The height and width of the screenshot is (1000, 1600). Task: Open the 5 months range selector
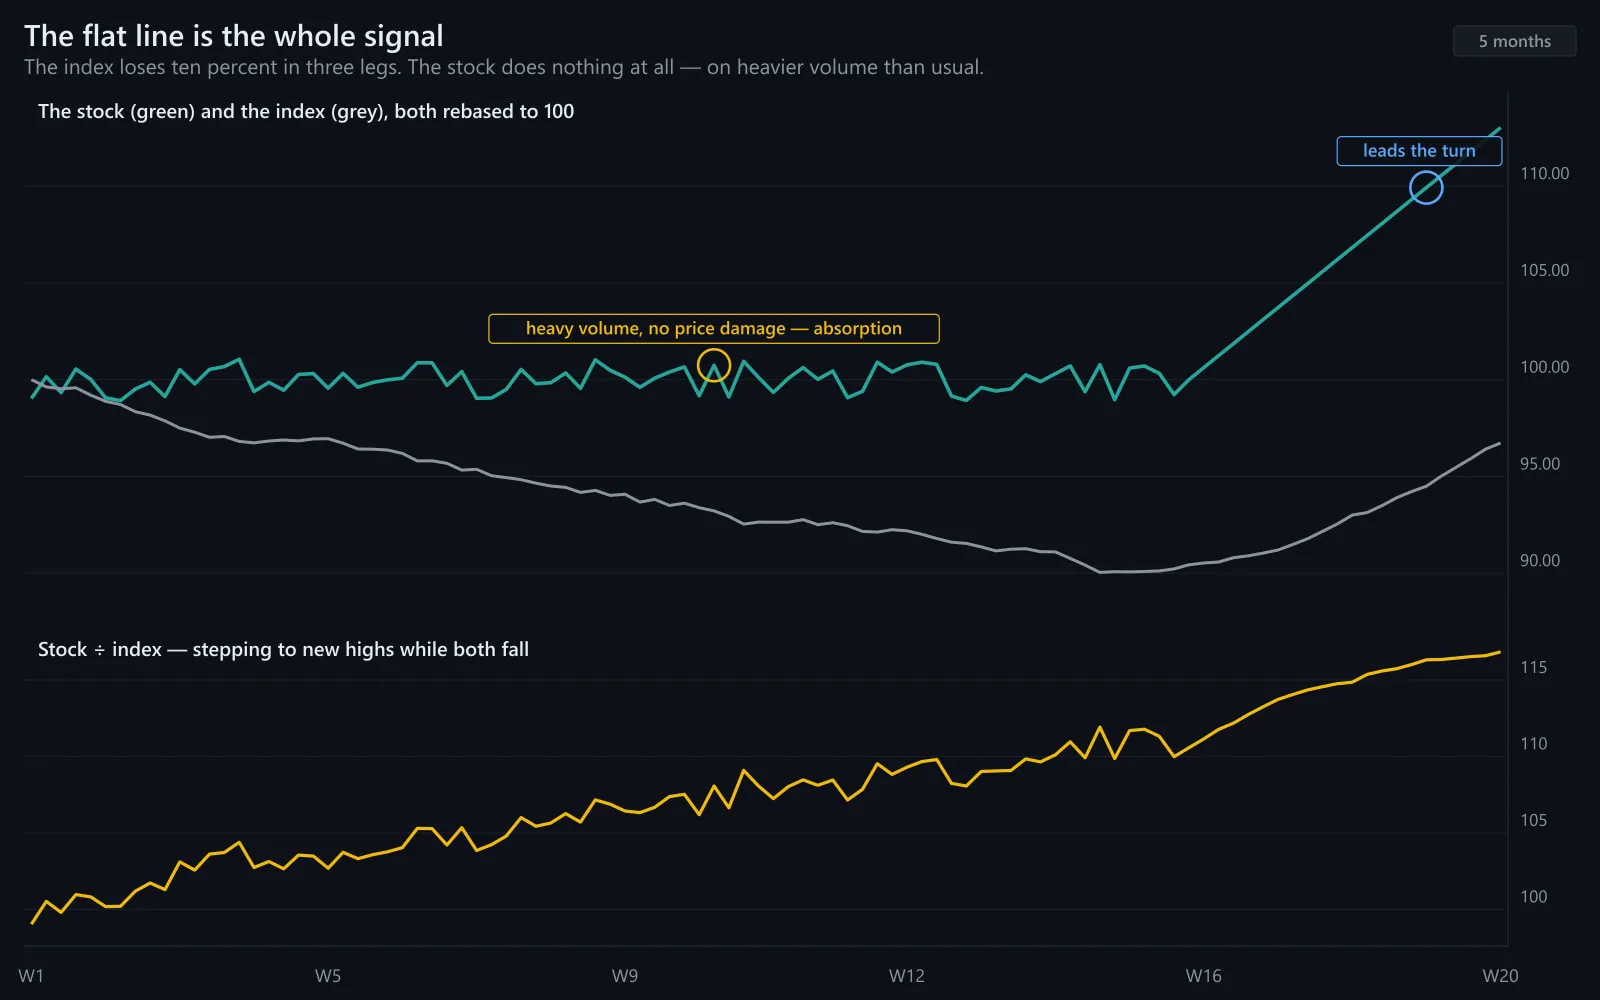tap(1514, 41)
